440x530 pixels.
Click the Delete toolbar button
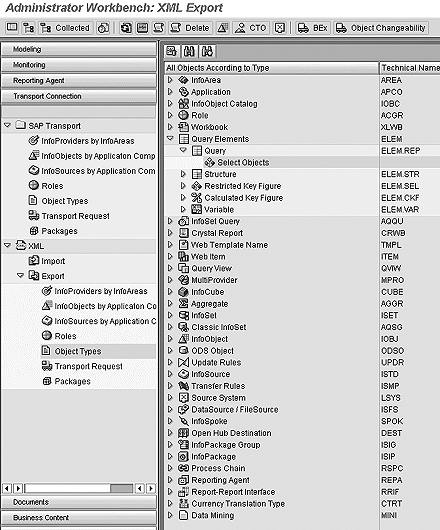(x=190, y=28)
